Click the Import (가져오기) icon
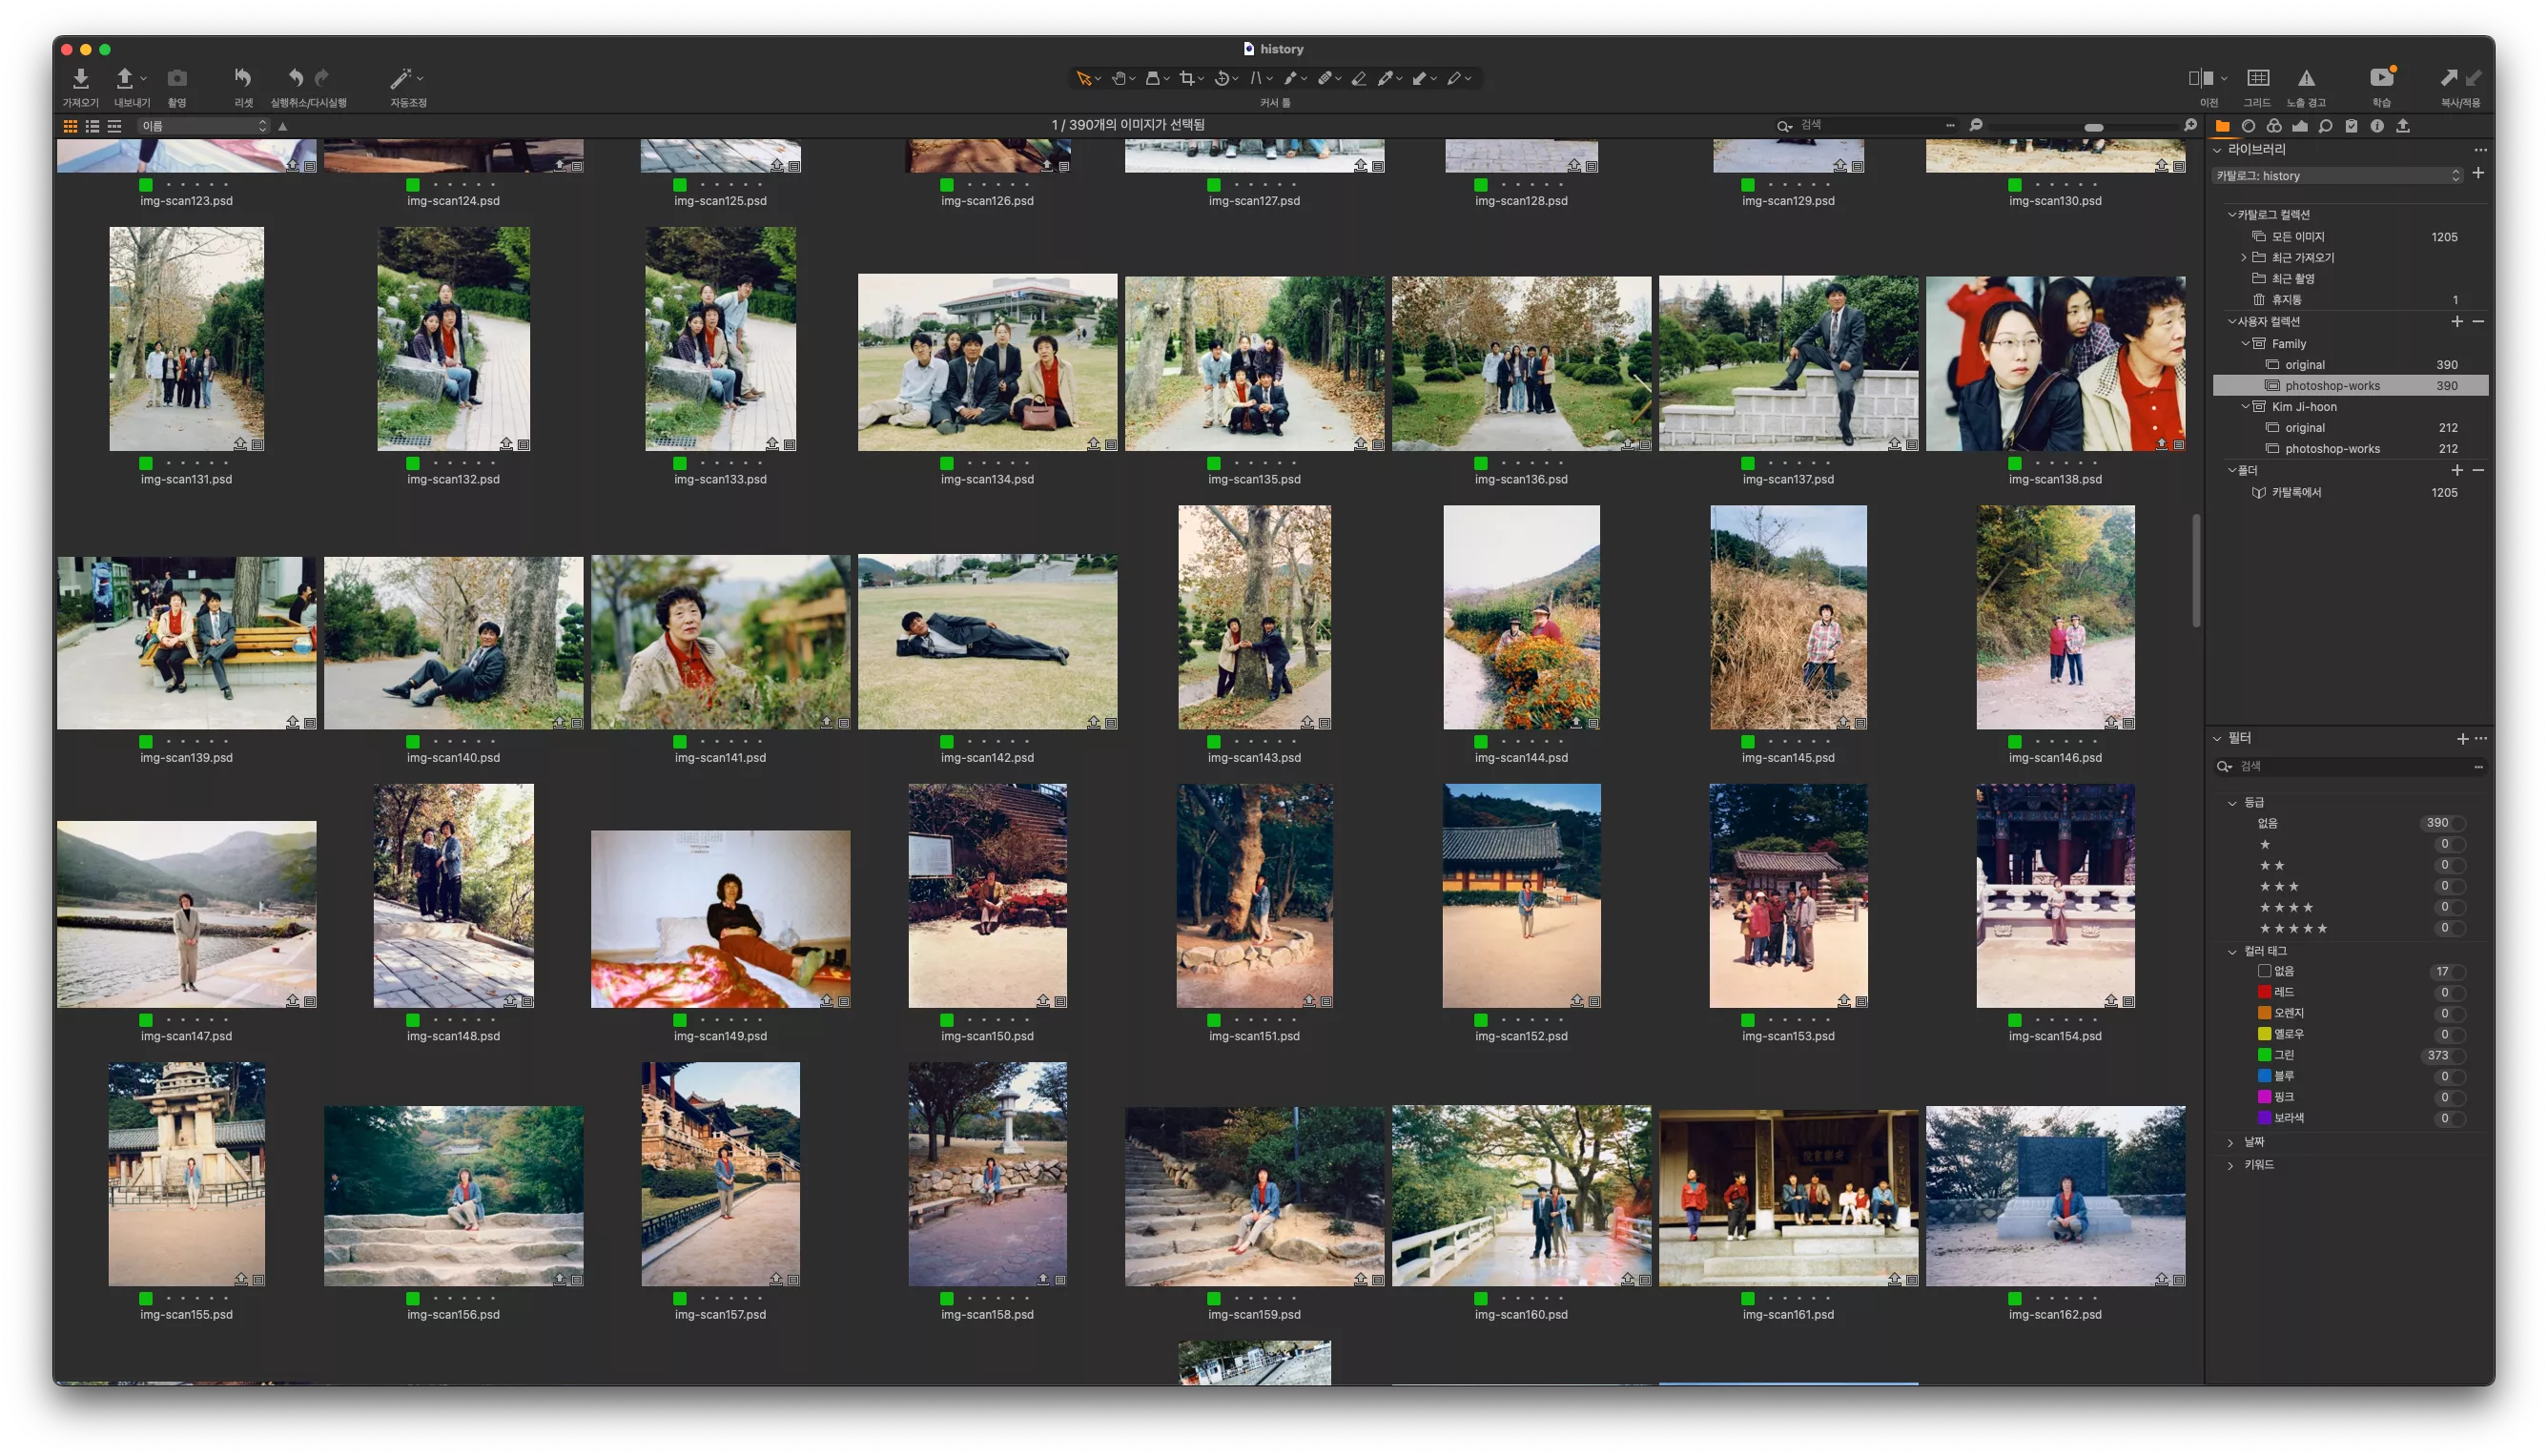2548x1456 pixels. [x=81, y=78]
